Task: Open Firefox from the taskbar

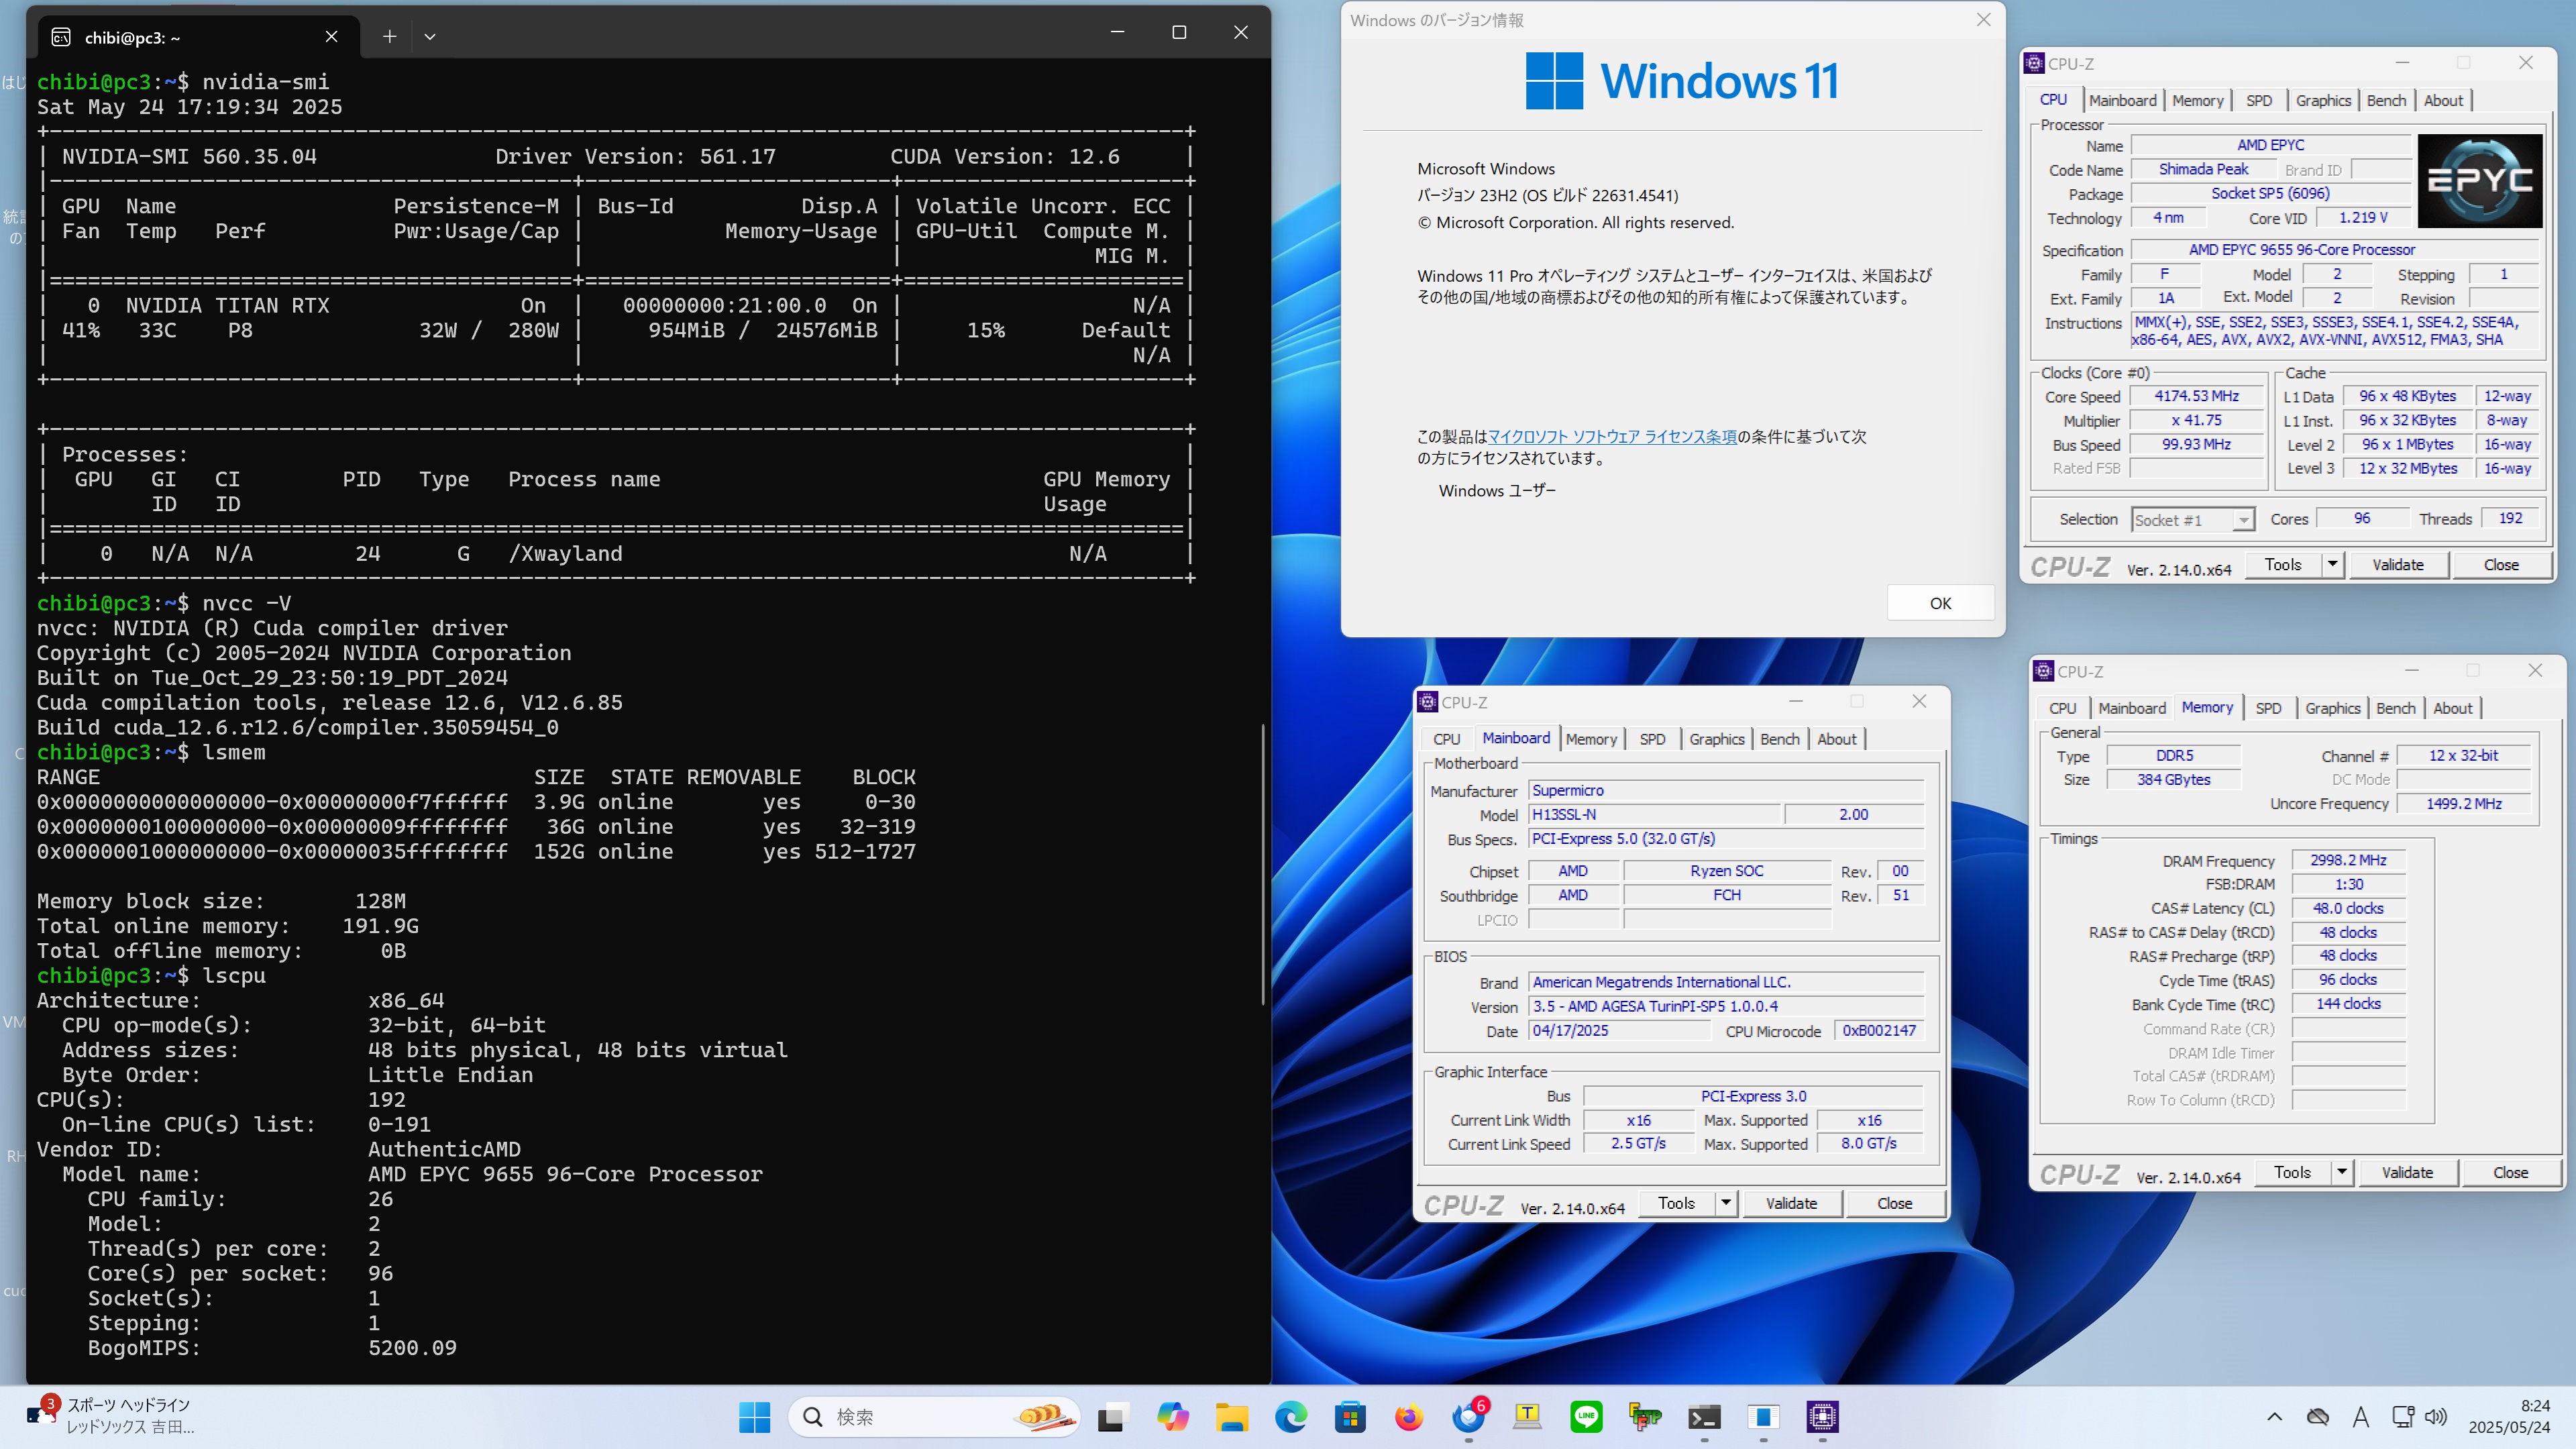Action: [x=1408, y=1417]
